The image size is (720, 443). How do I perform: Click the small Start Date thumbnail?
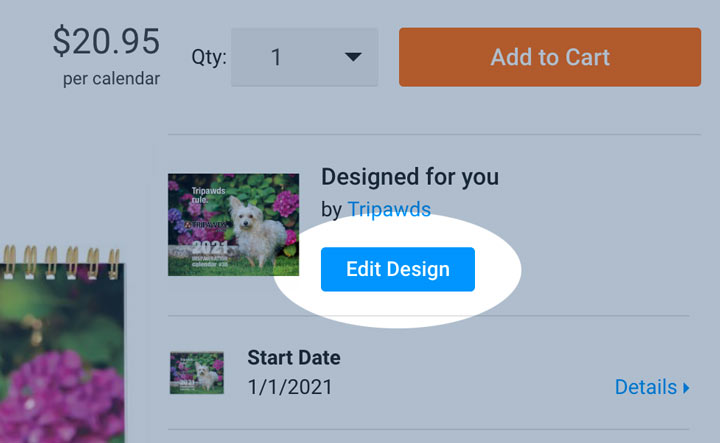pos(197,373)
